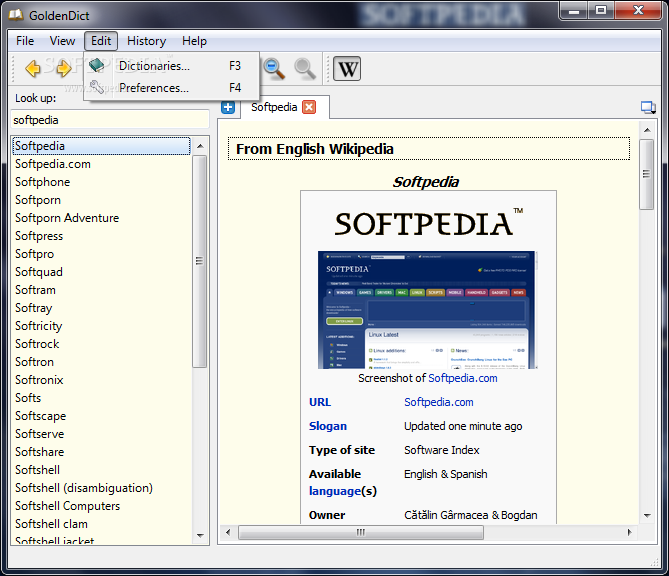Open the Softpedia.com link in screenshot caption
The height and width of the screenshot is (576, 669).
(462, 378)
